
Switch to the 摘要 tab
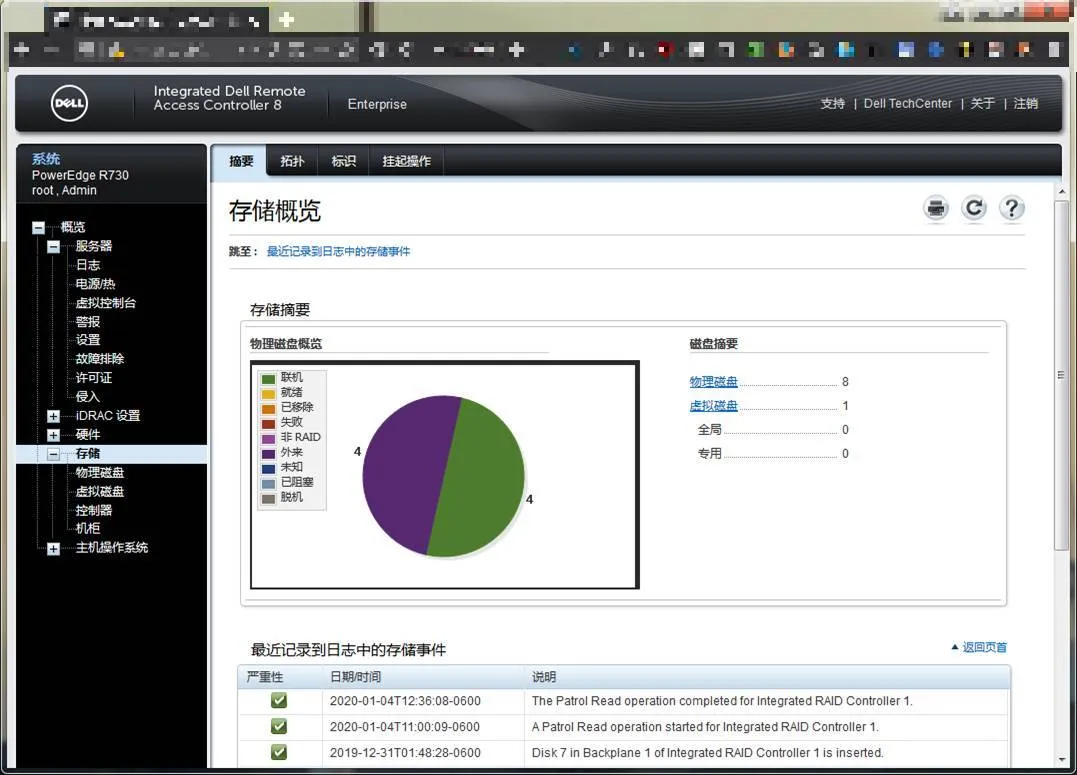coord(241,161)
